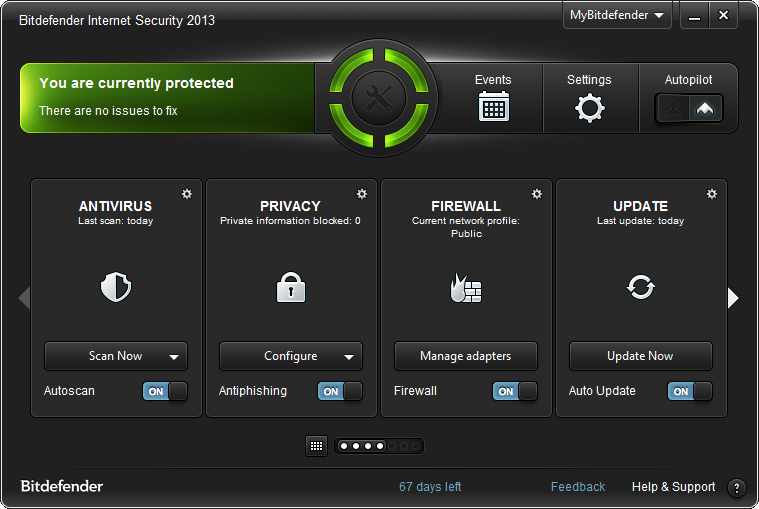Open the Feedback link

tap(578, 487)
